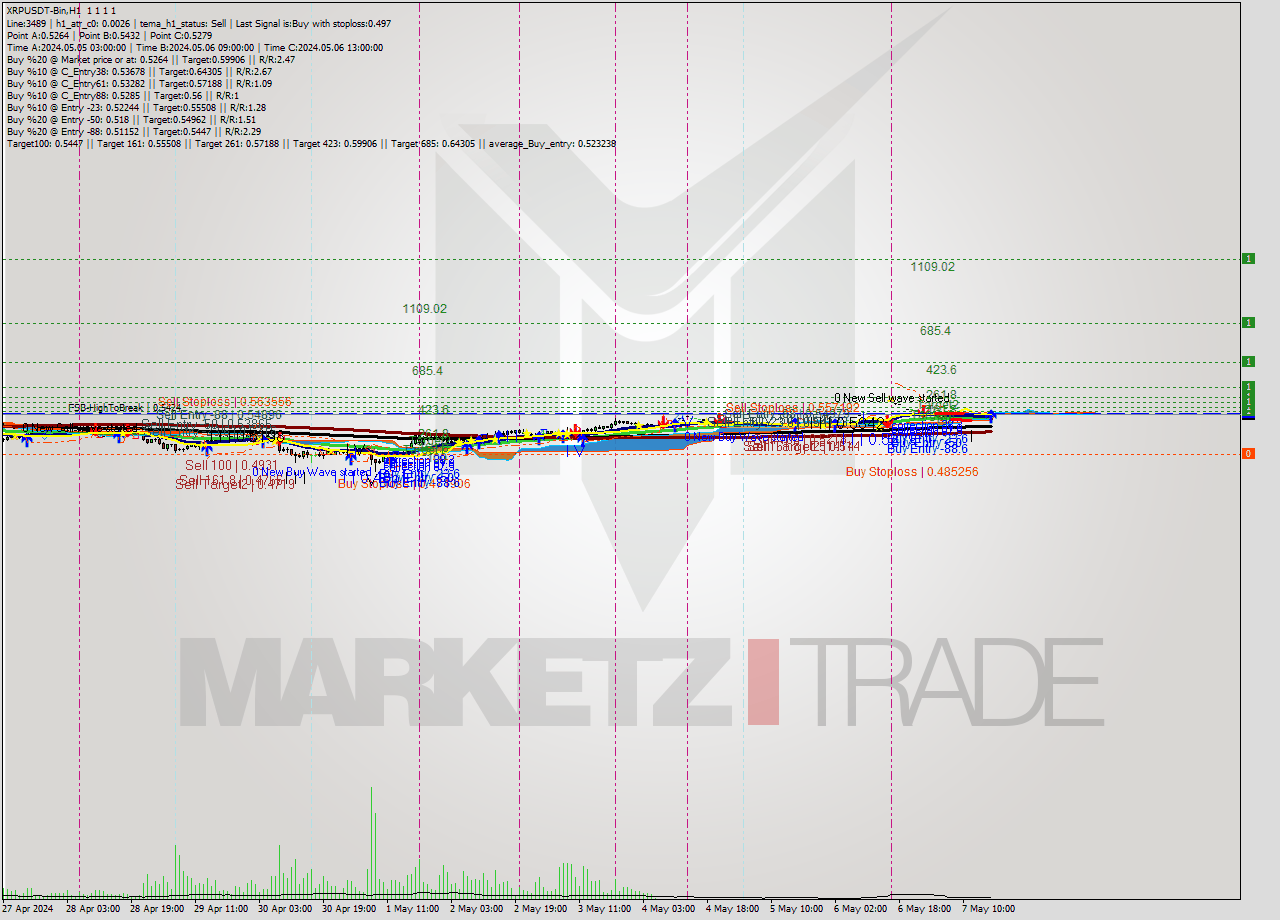
Task: Click the Time A:2024.05.05 info line
Action: click(194, 47)
